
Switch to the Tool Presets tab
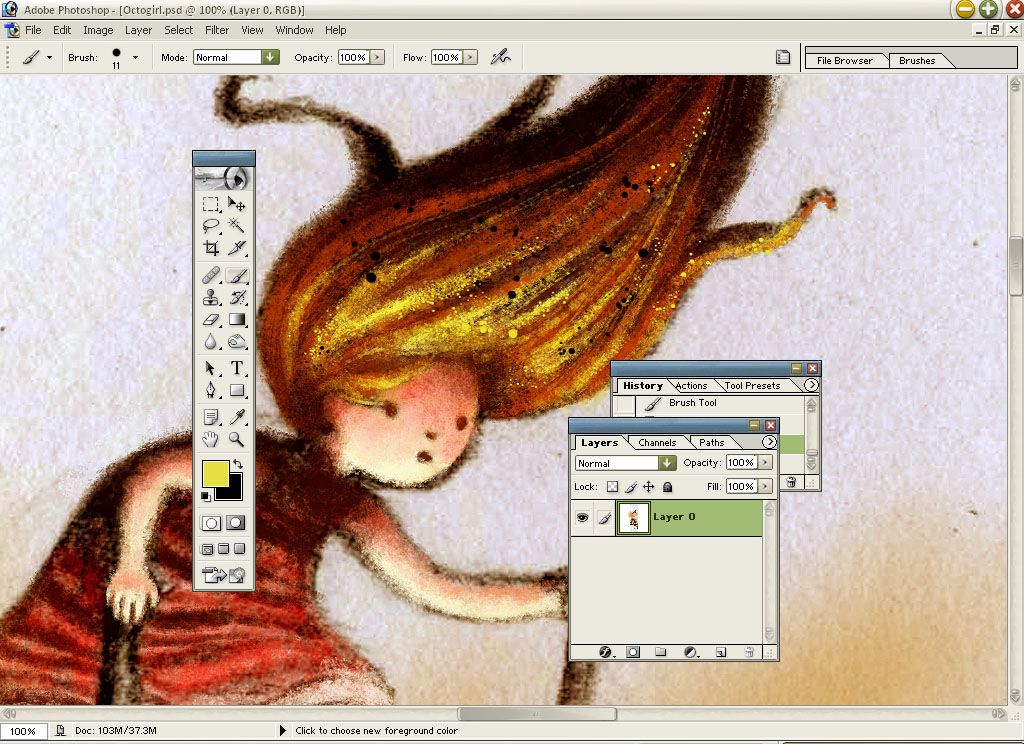click(752, 386)
